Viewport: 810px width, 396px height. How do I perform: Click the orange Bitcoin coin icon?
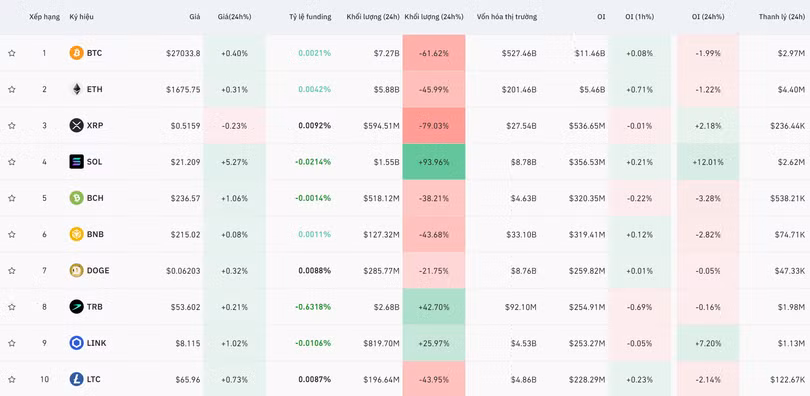[76, 53]
